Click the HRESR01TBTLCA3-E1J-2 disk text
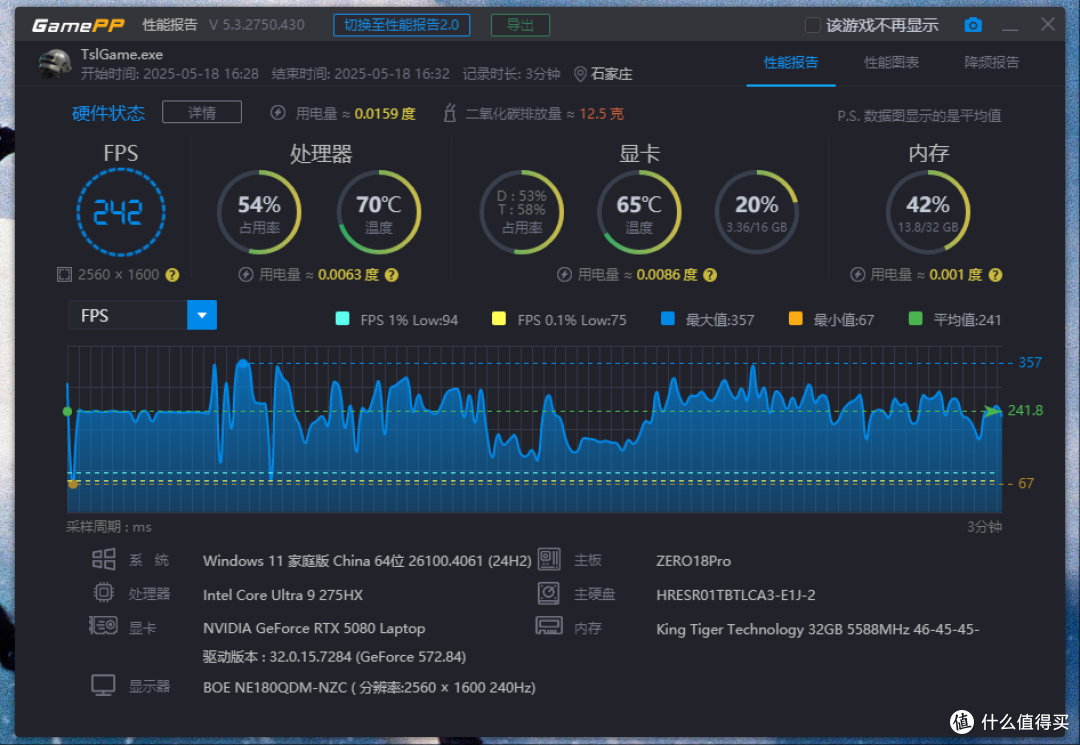The image size is (1080, 745). [735, 595]
